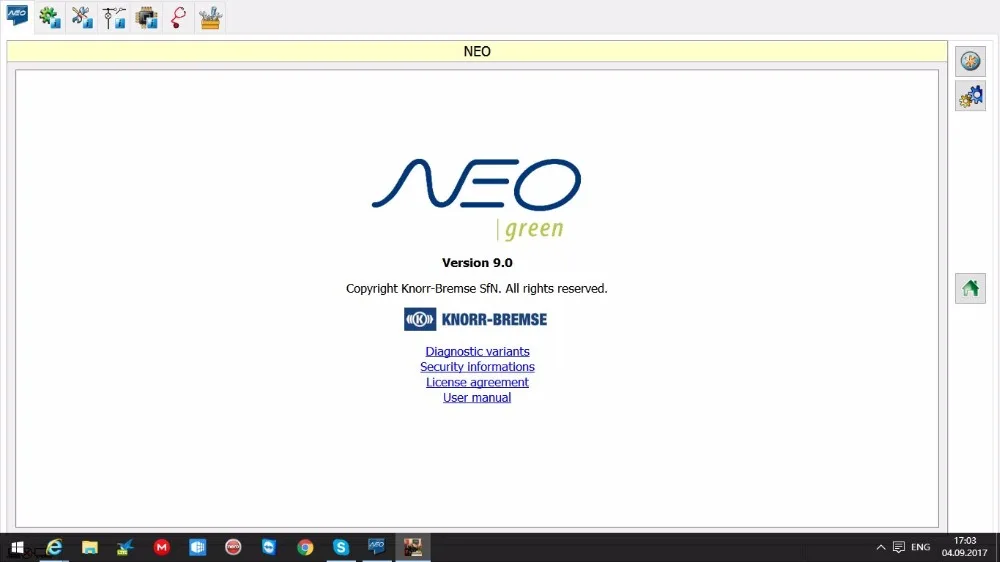Screen dimensions: 1000x562
Task: Click the Version 9.0 text
Action: click(x=477, y=263)
